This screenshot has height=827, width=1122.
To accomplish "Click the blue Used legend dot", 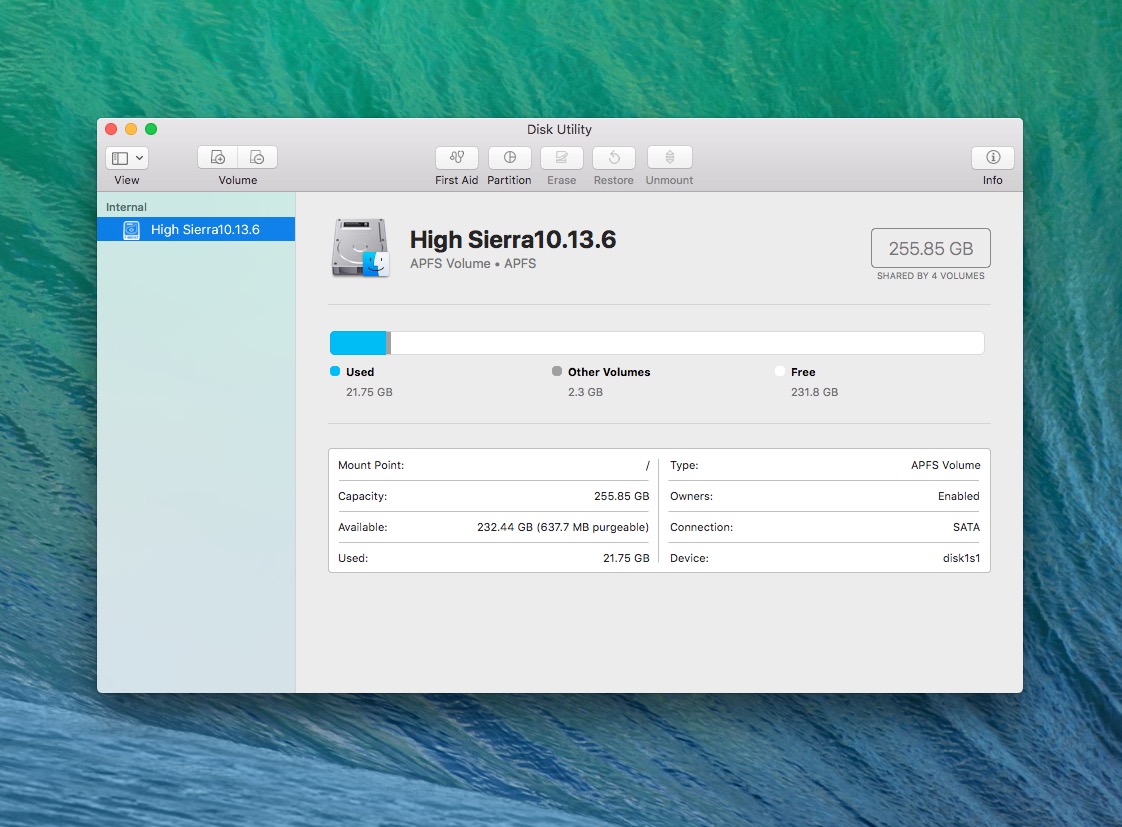I will tap(335, 371).
